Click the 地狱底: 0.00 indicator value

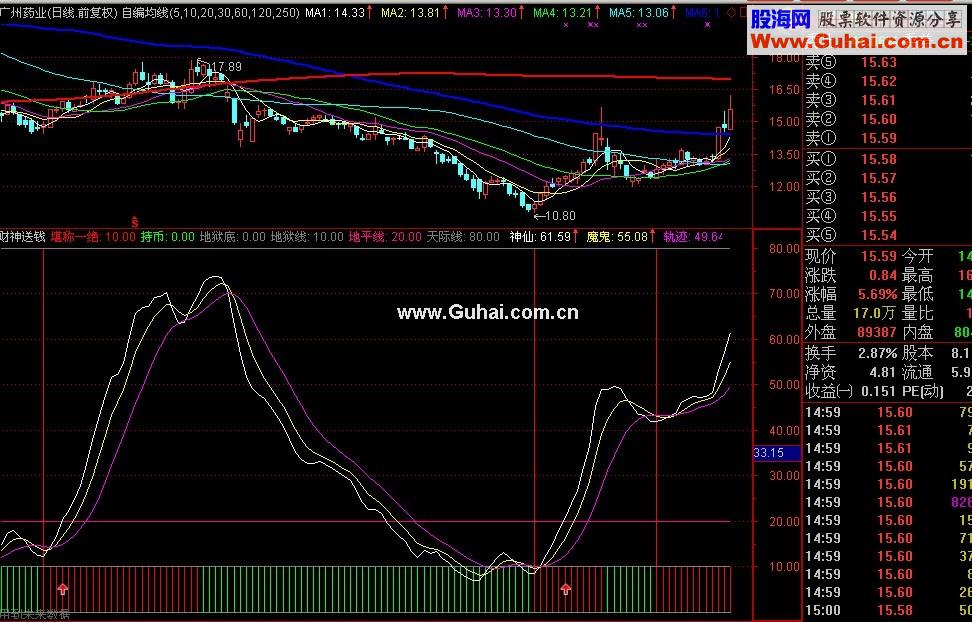point(232,236)
